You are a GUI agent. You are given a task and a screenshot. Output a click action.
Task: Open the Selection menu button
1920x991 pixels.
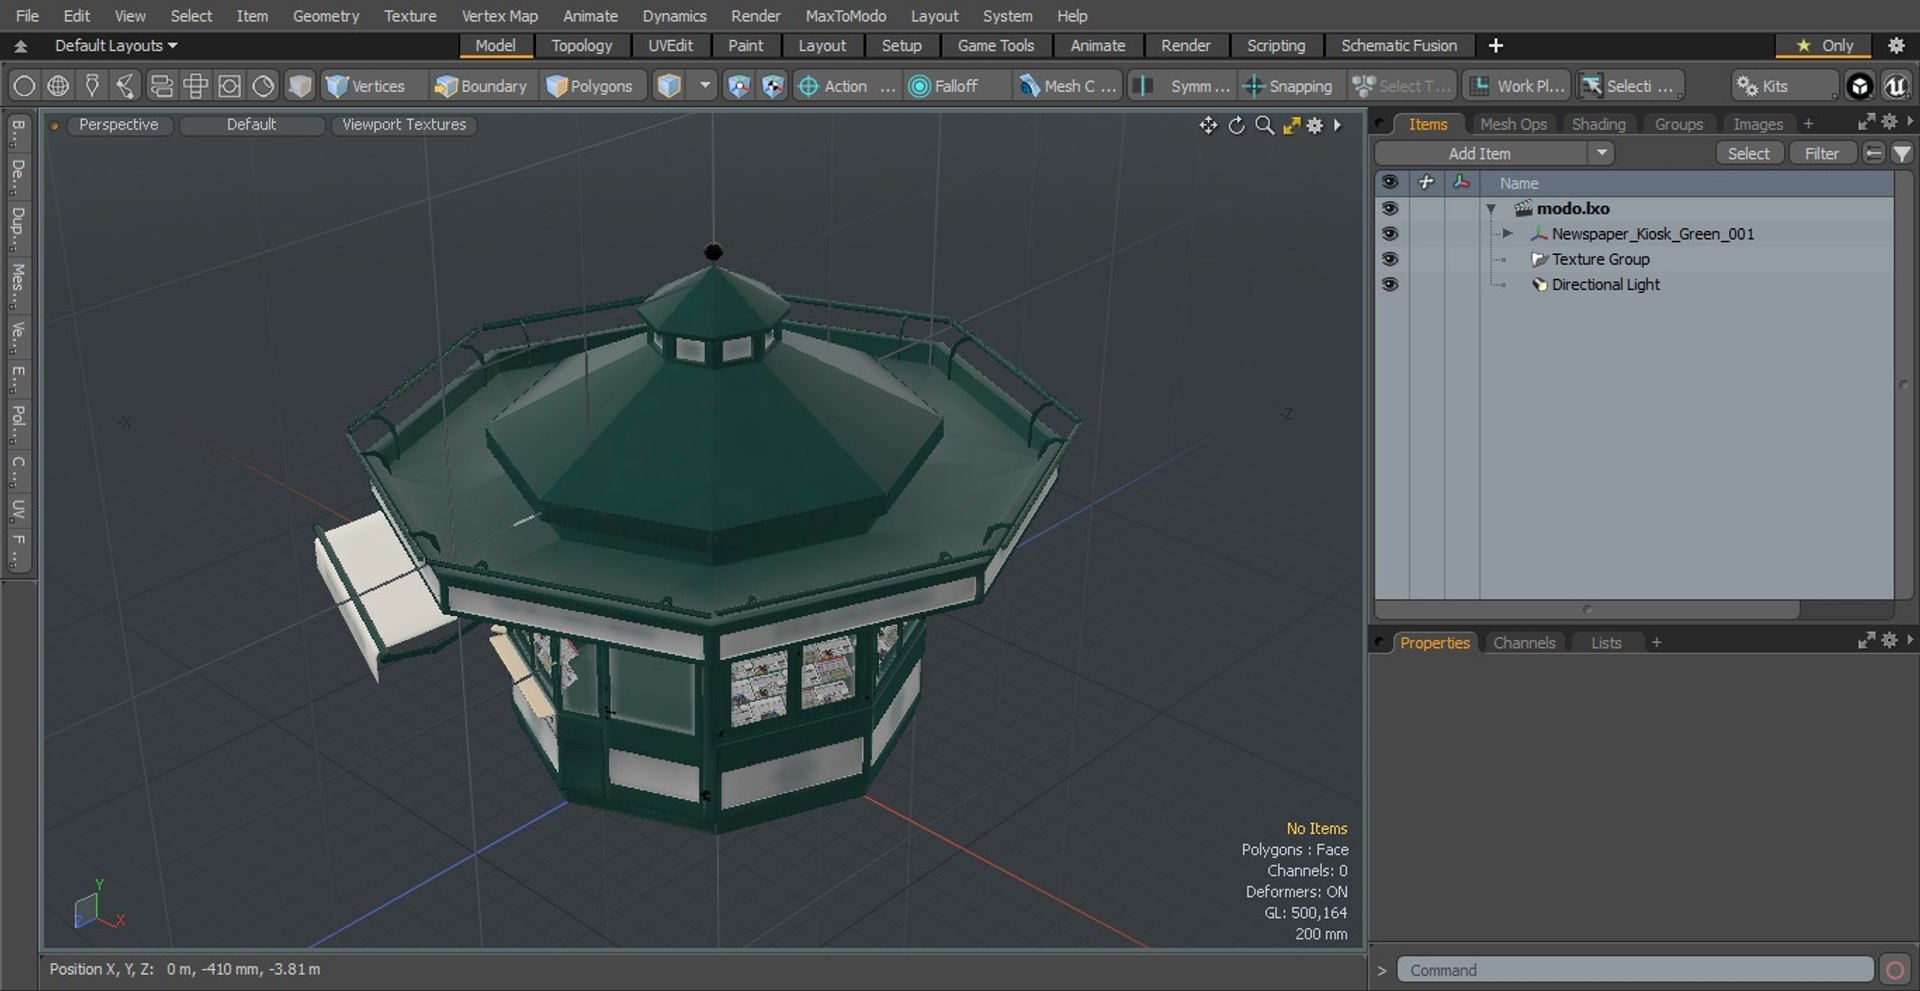tap(1630, 86)
